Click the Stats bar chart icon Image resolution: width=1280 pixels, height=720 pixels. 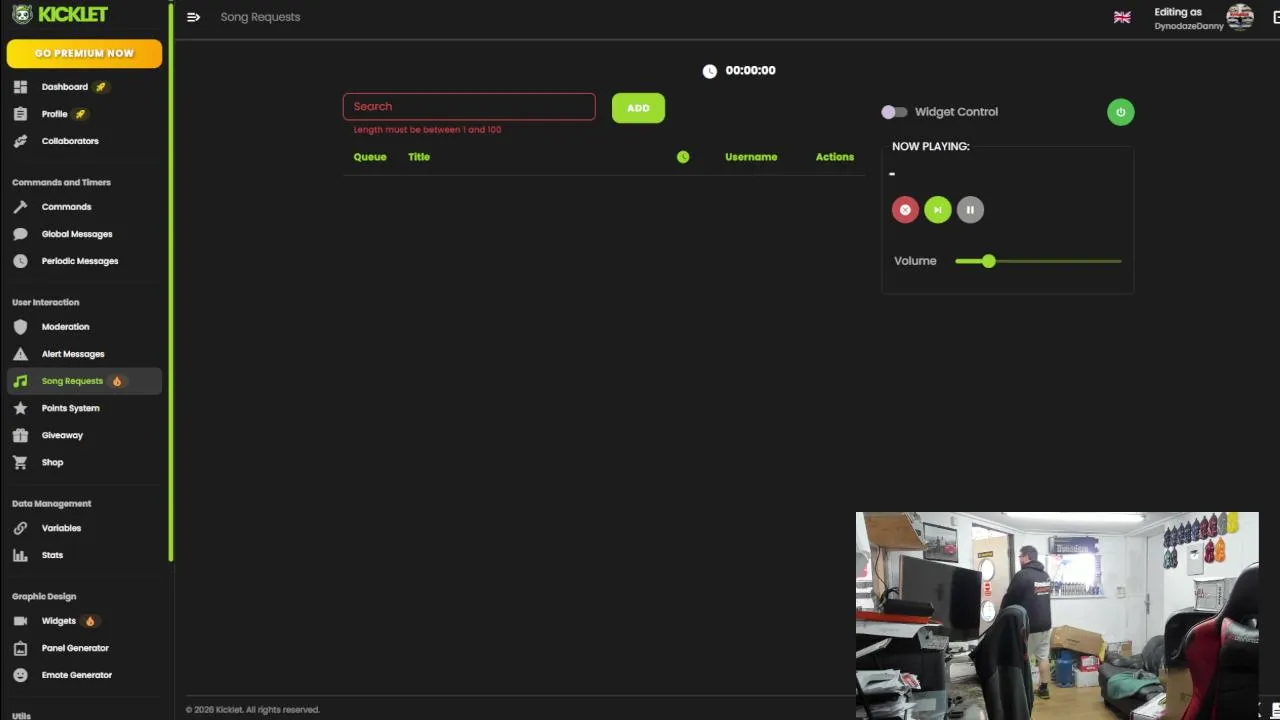click(20, 555)
